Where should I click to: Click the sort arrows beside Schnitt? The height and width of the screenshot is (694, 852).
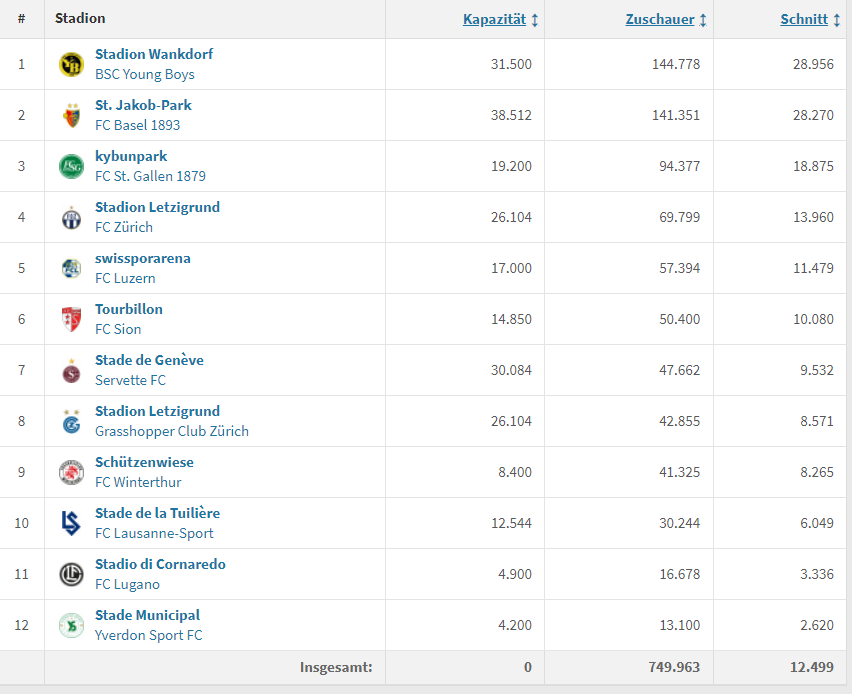point(837,20)
